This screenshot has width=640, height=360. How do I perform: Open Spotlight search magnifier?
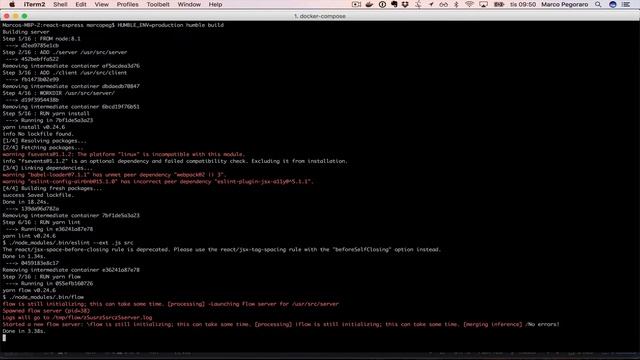(598, 4)
